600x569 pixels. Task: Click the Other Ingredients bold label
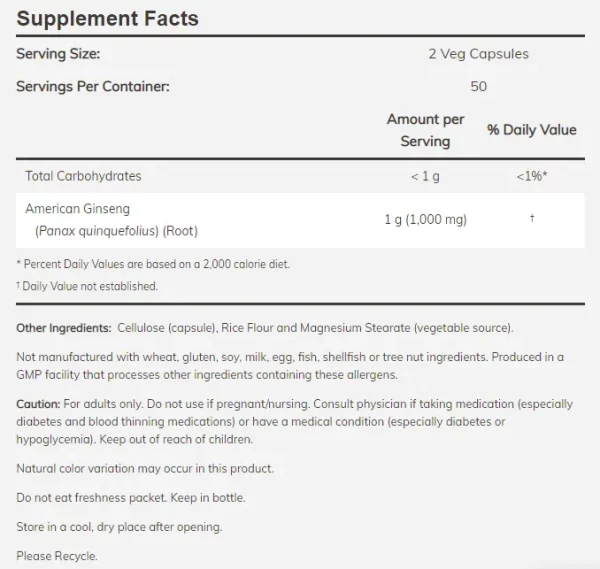(x=64, y=328)
